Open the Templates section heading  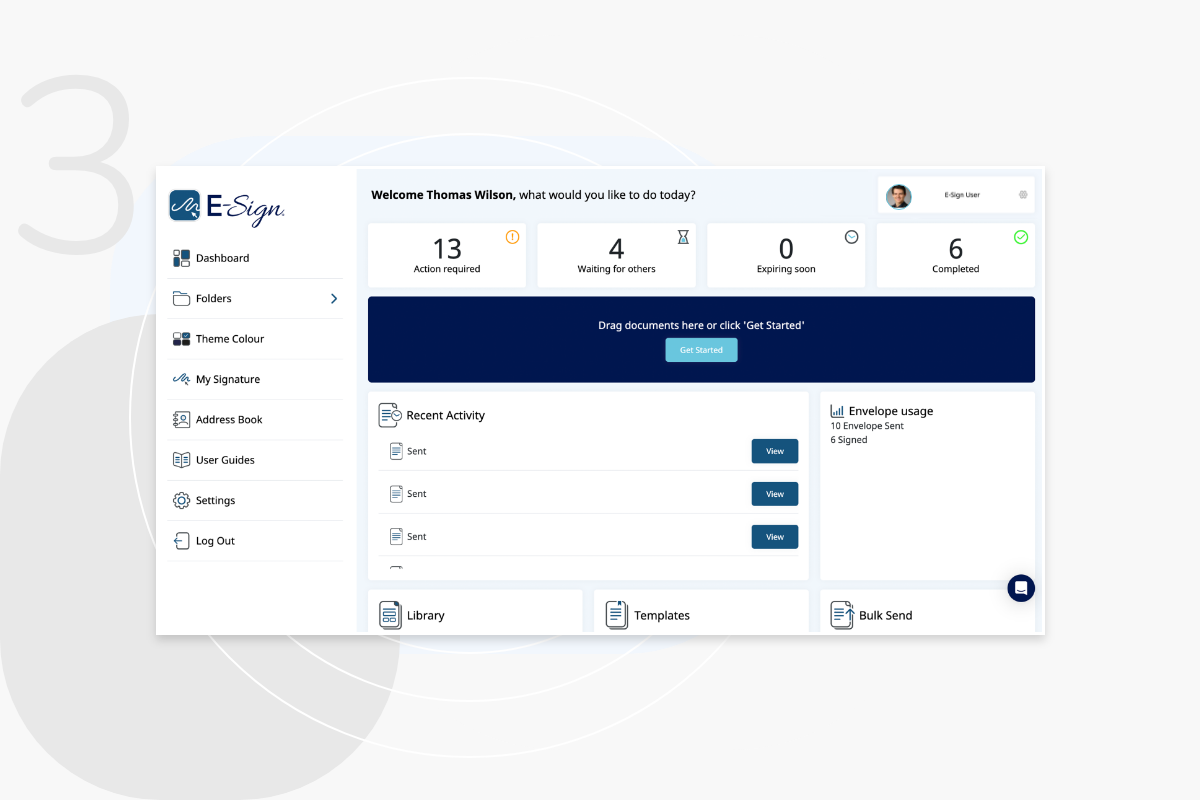[662, 616]
